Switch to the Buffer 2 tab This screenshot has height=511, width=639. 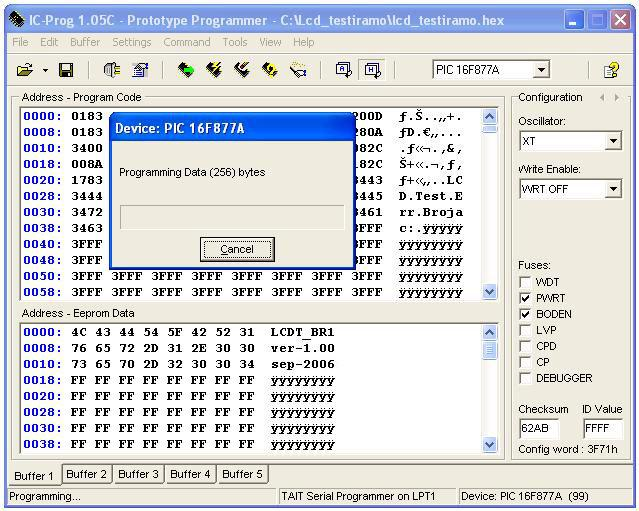[x=86, y=474]
